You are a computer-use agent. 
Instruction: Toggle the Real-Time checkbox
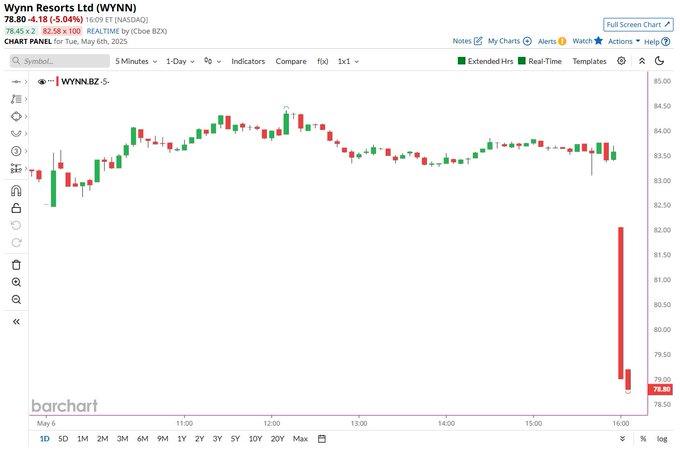pyautogui.click(x=522, y=61)
